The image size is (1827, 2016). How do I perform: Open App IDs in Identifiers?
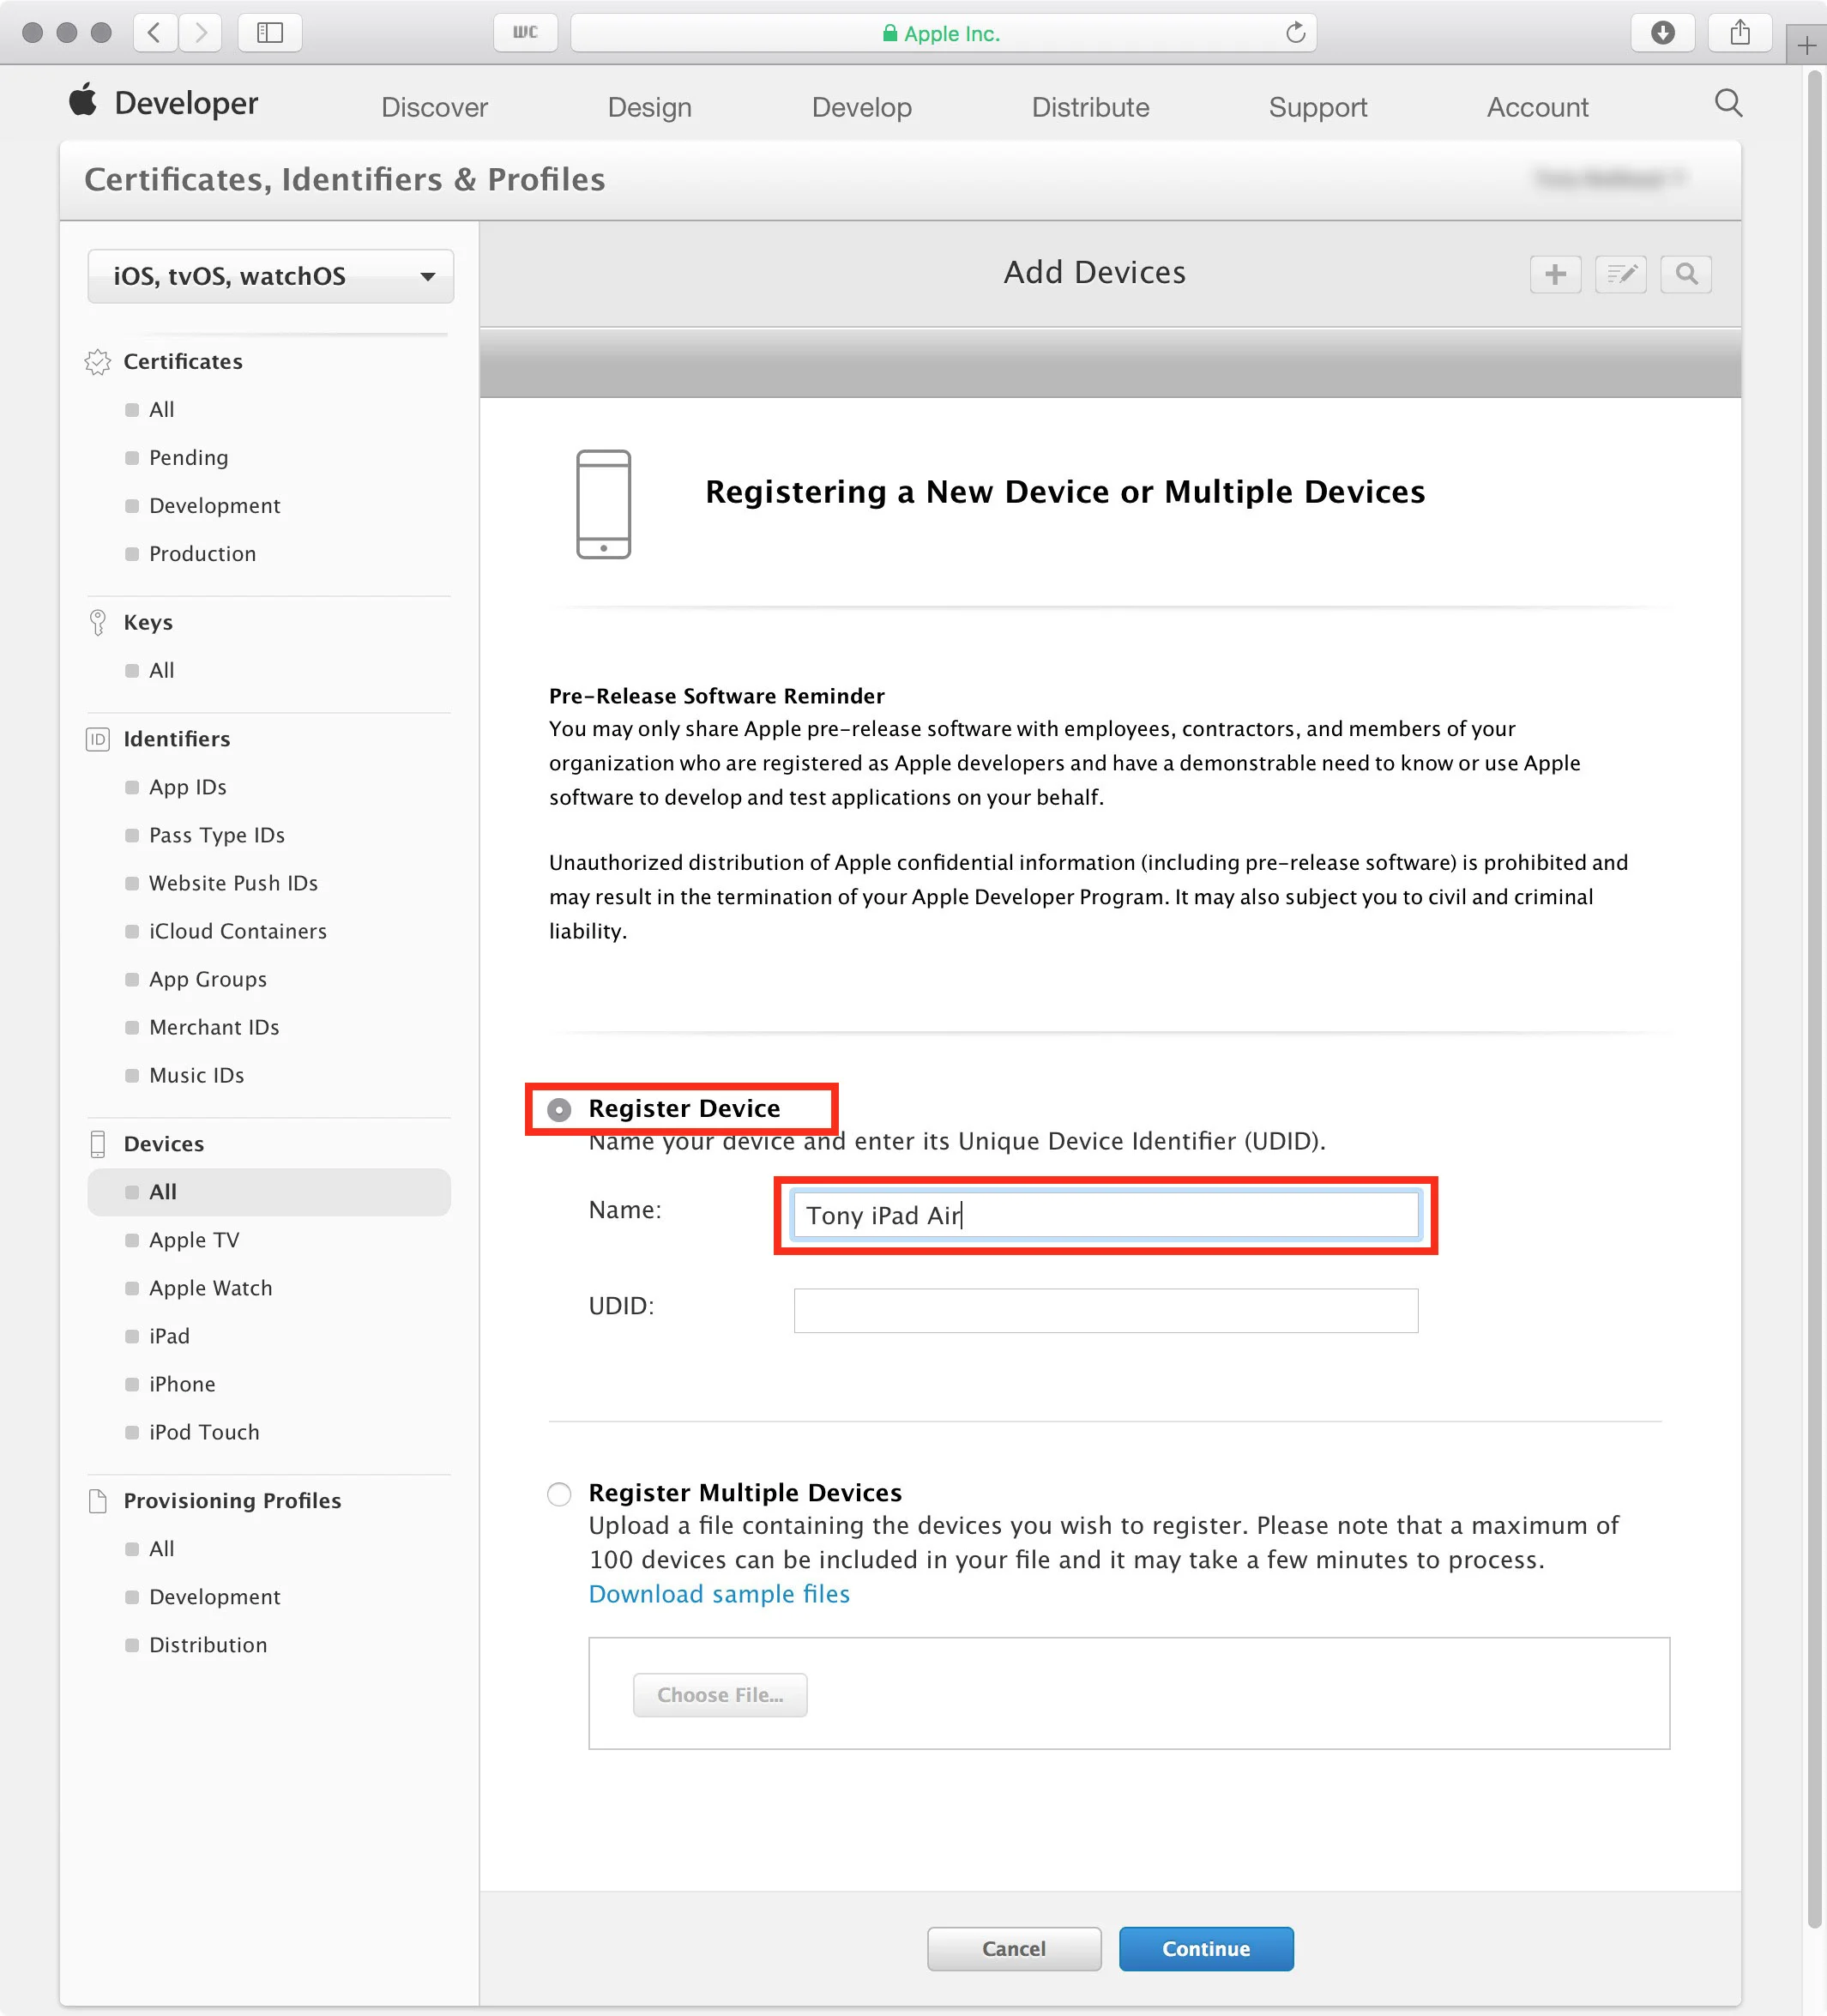click(187, 788)
